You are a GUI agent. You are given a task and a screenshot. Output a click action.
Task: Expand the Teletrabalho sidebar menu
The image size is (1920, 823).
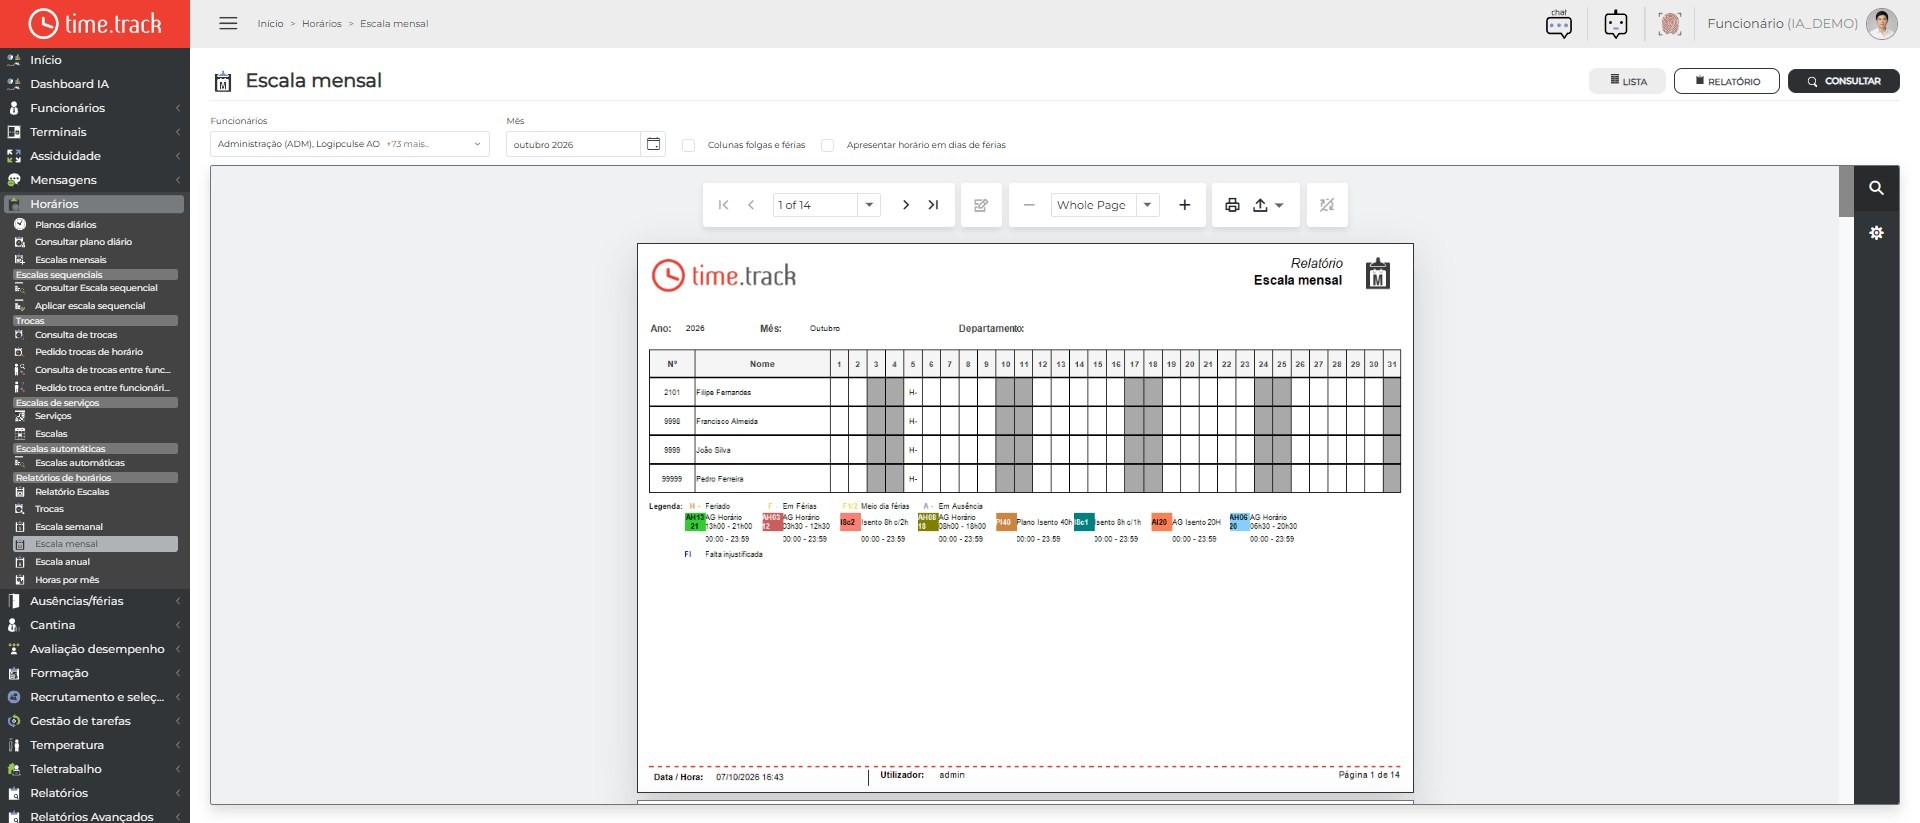pos(94,769)
